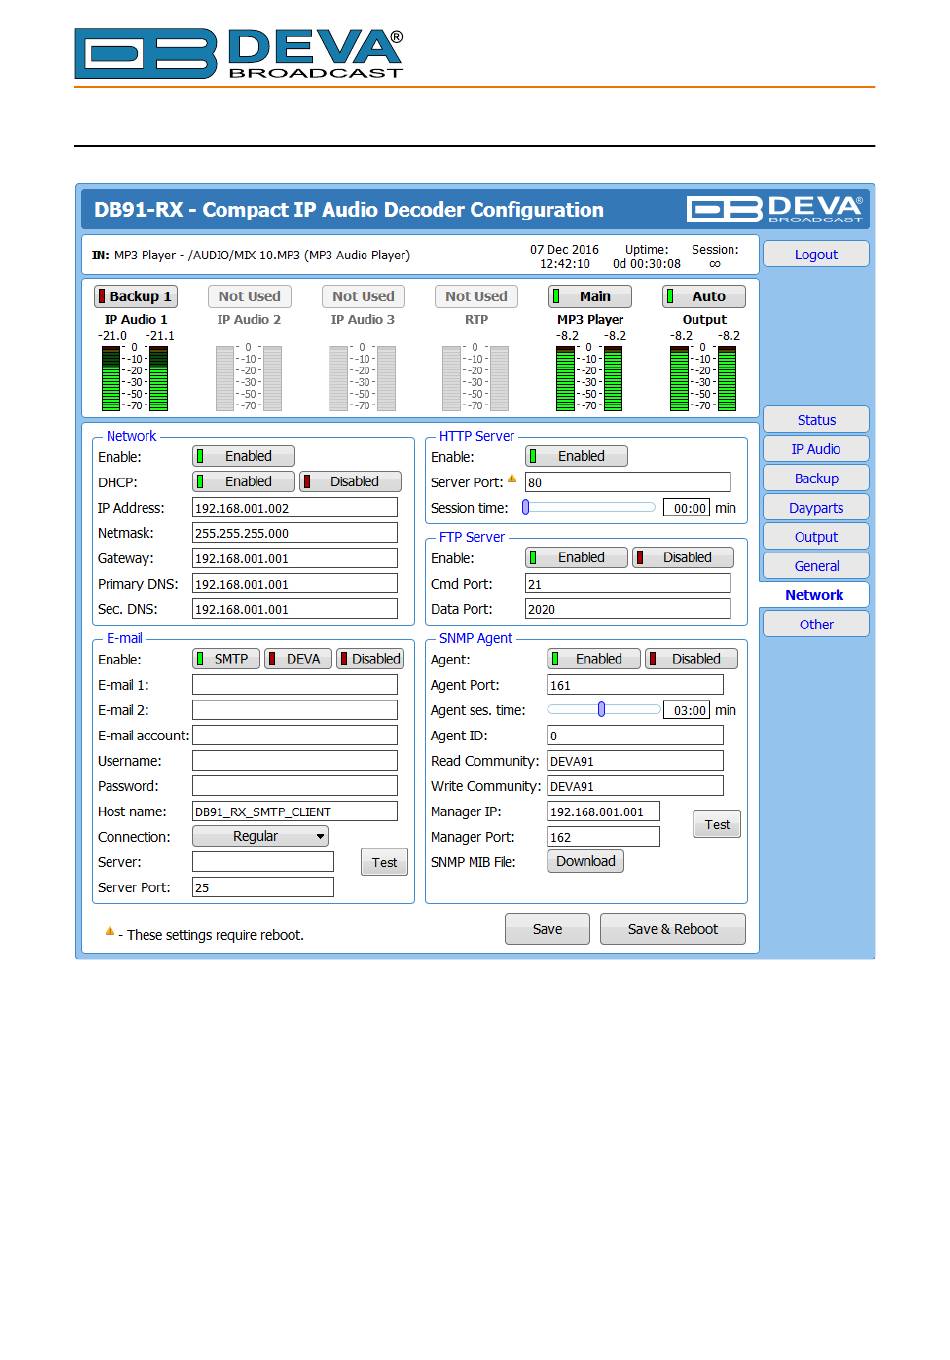950x1360 pixels.
Task: Click the Netmask field
Action: pos(295,533)
